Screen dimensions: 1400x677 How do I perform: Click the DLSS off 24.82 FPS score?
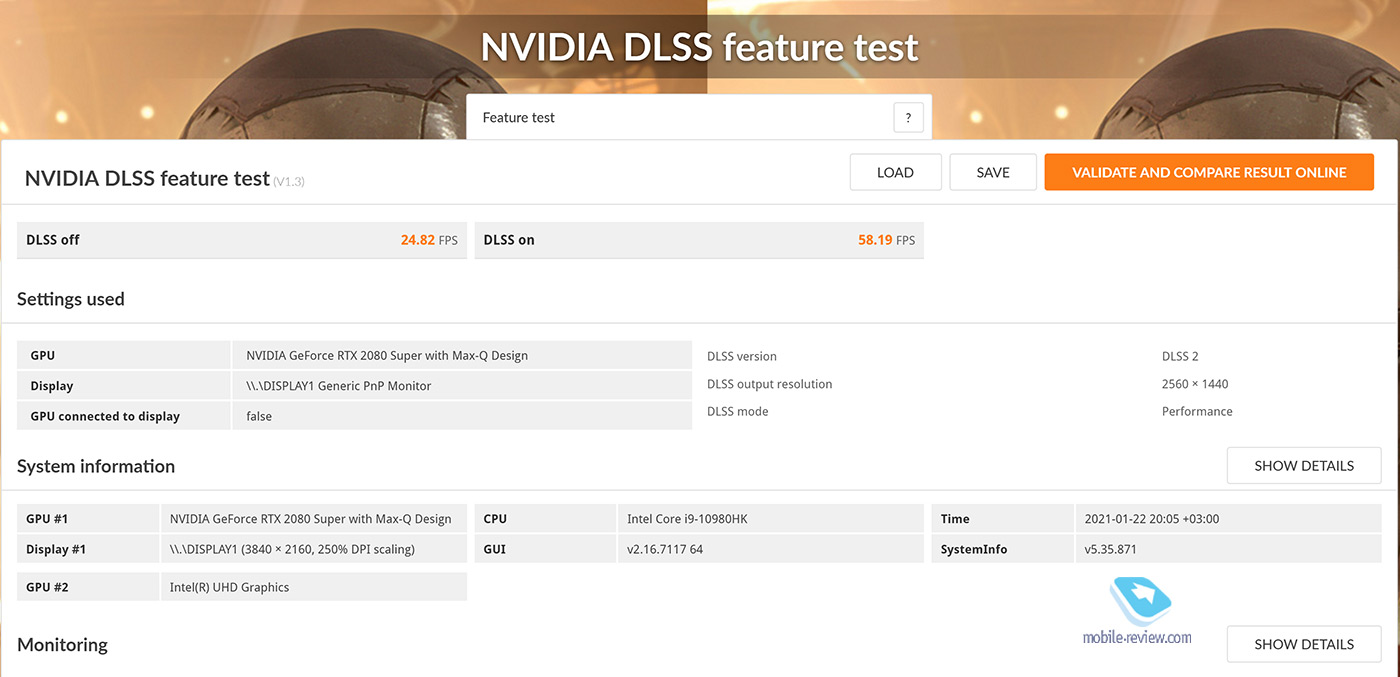(x=428, y=240)
